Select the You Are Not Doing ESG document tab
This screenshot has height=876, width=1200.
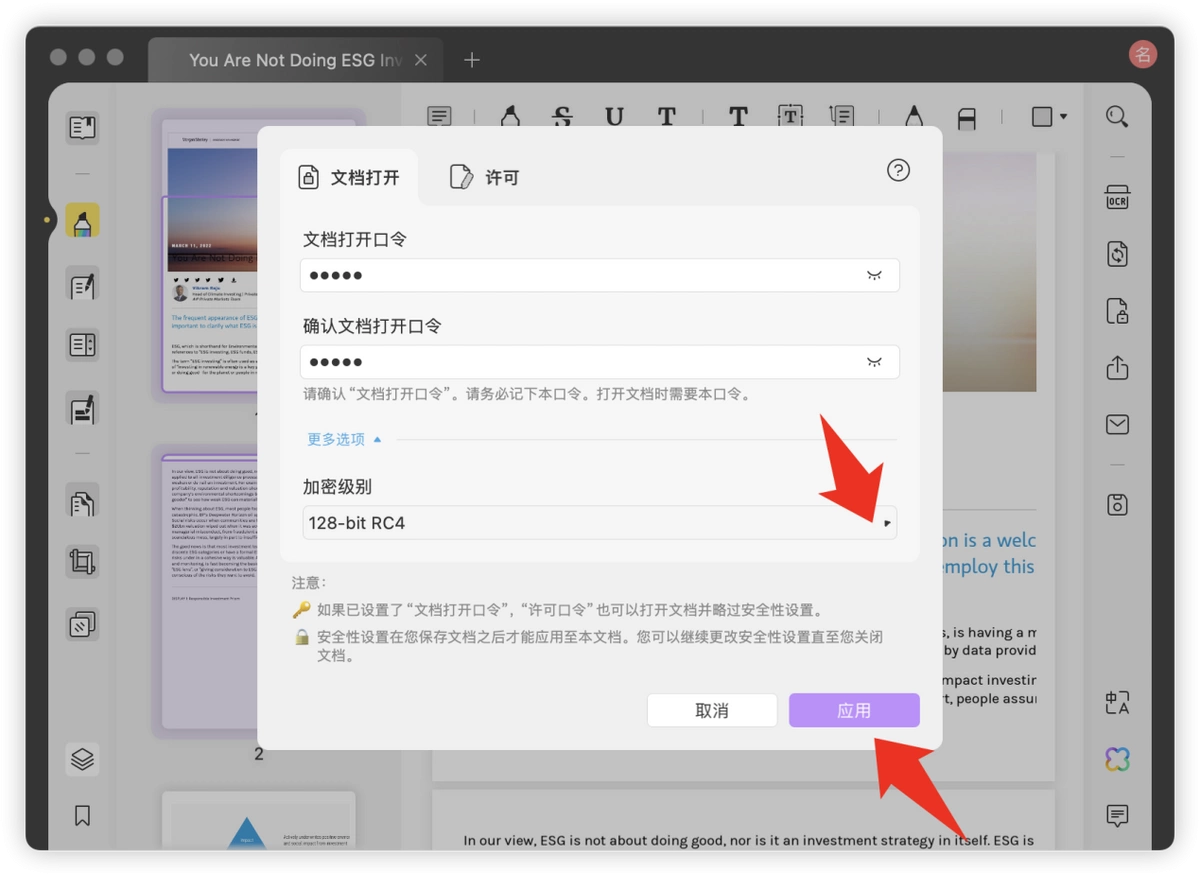(294, 60)
